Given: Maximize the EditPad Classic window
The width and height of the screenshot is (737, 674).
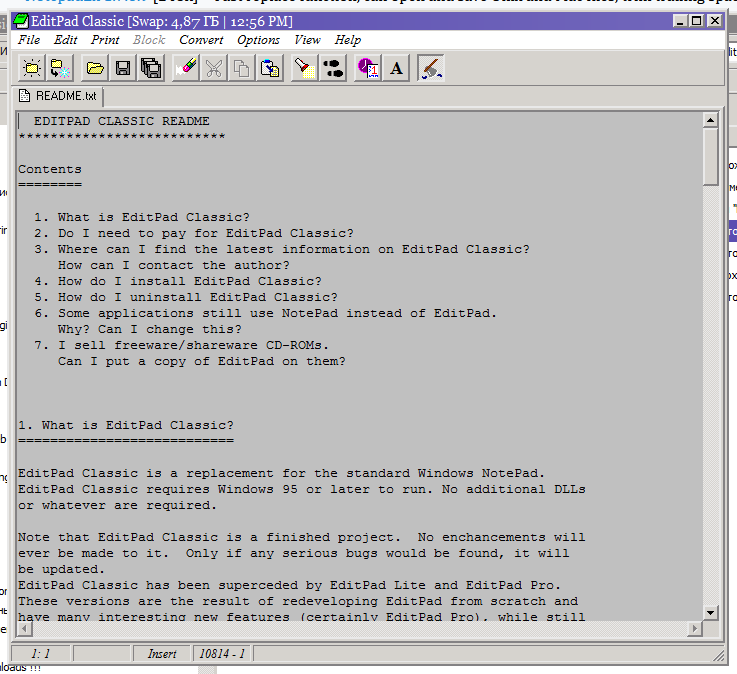Looking at the screenshot, I should pyautogui.click(x=697, y=21).
